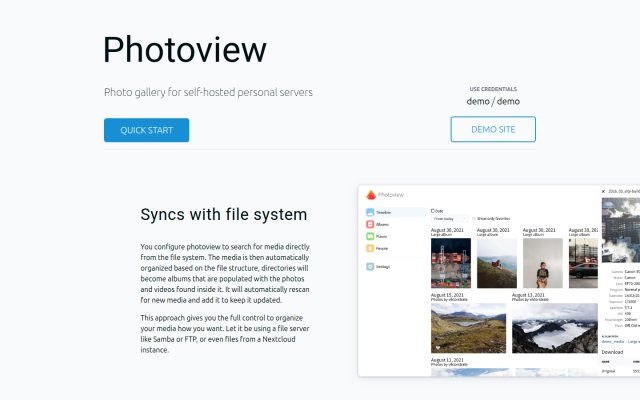
Task: Click the paragraph beginning 'This approach gives you'
Action: coord(225,334)
